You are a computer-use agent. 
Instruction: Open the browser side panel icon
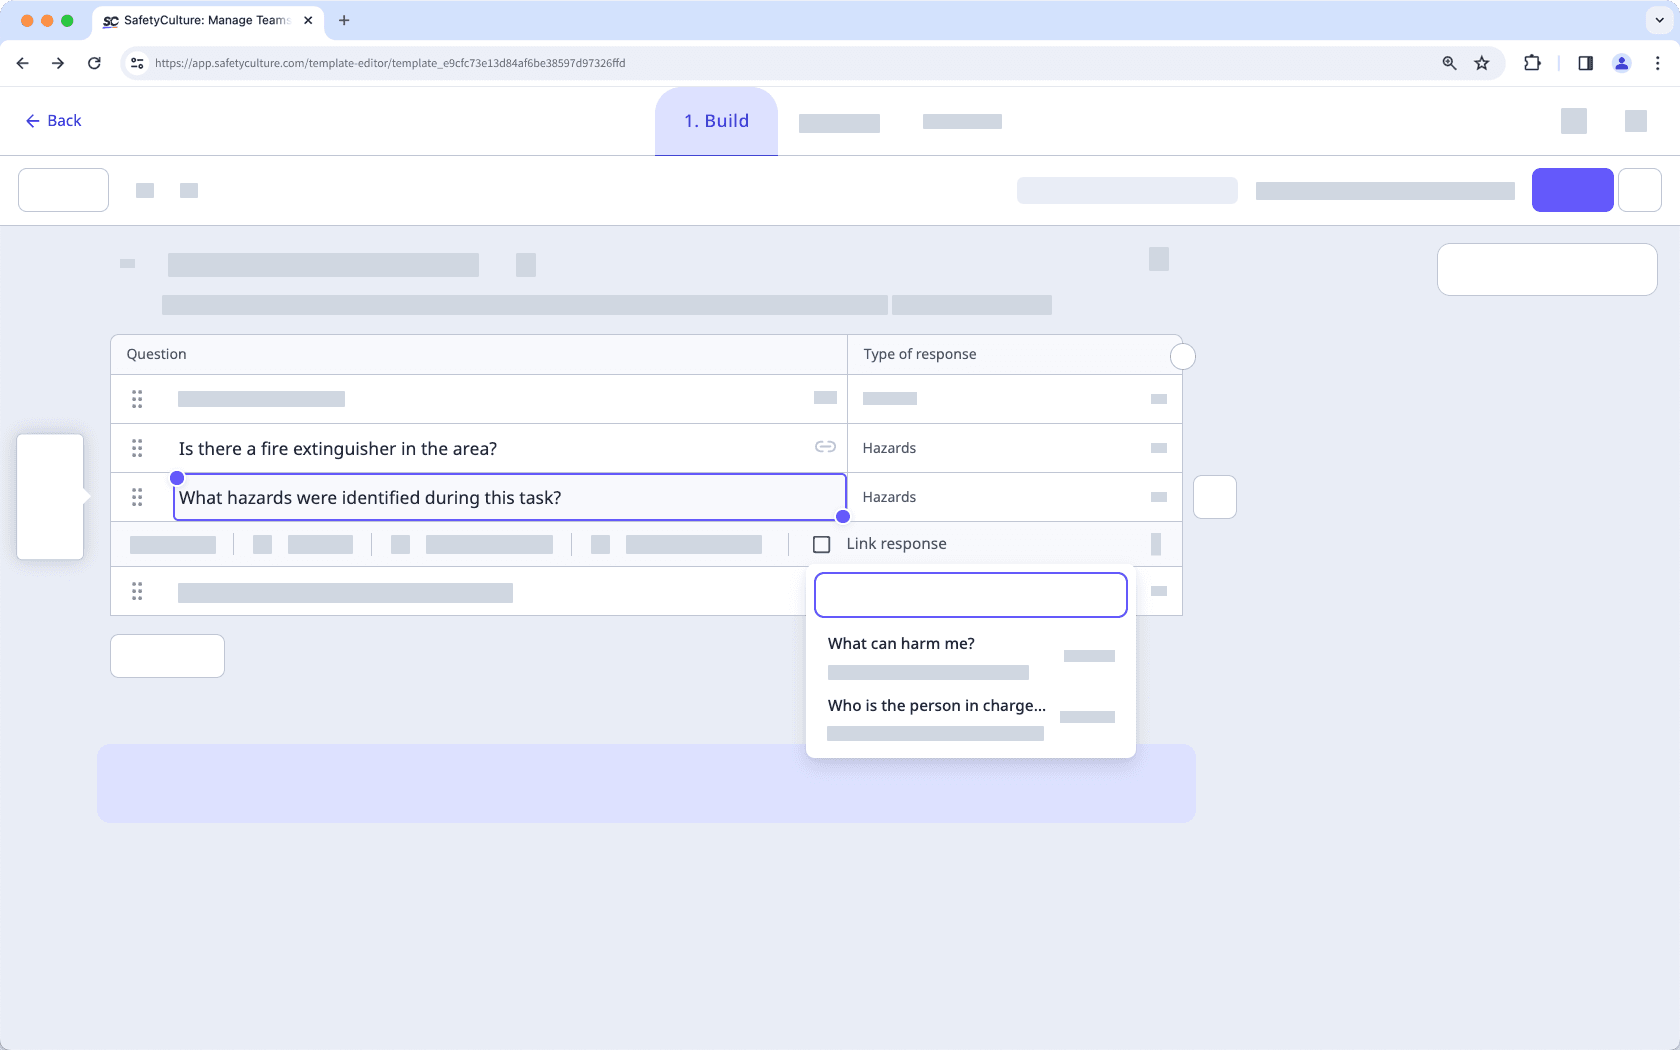point(1584,63)
